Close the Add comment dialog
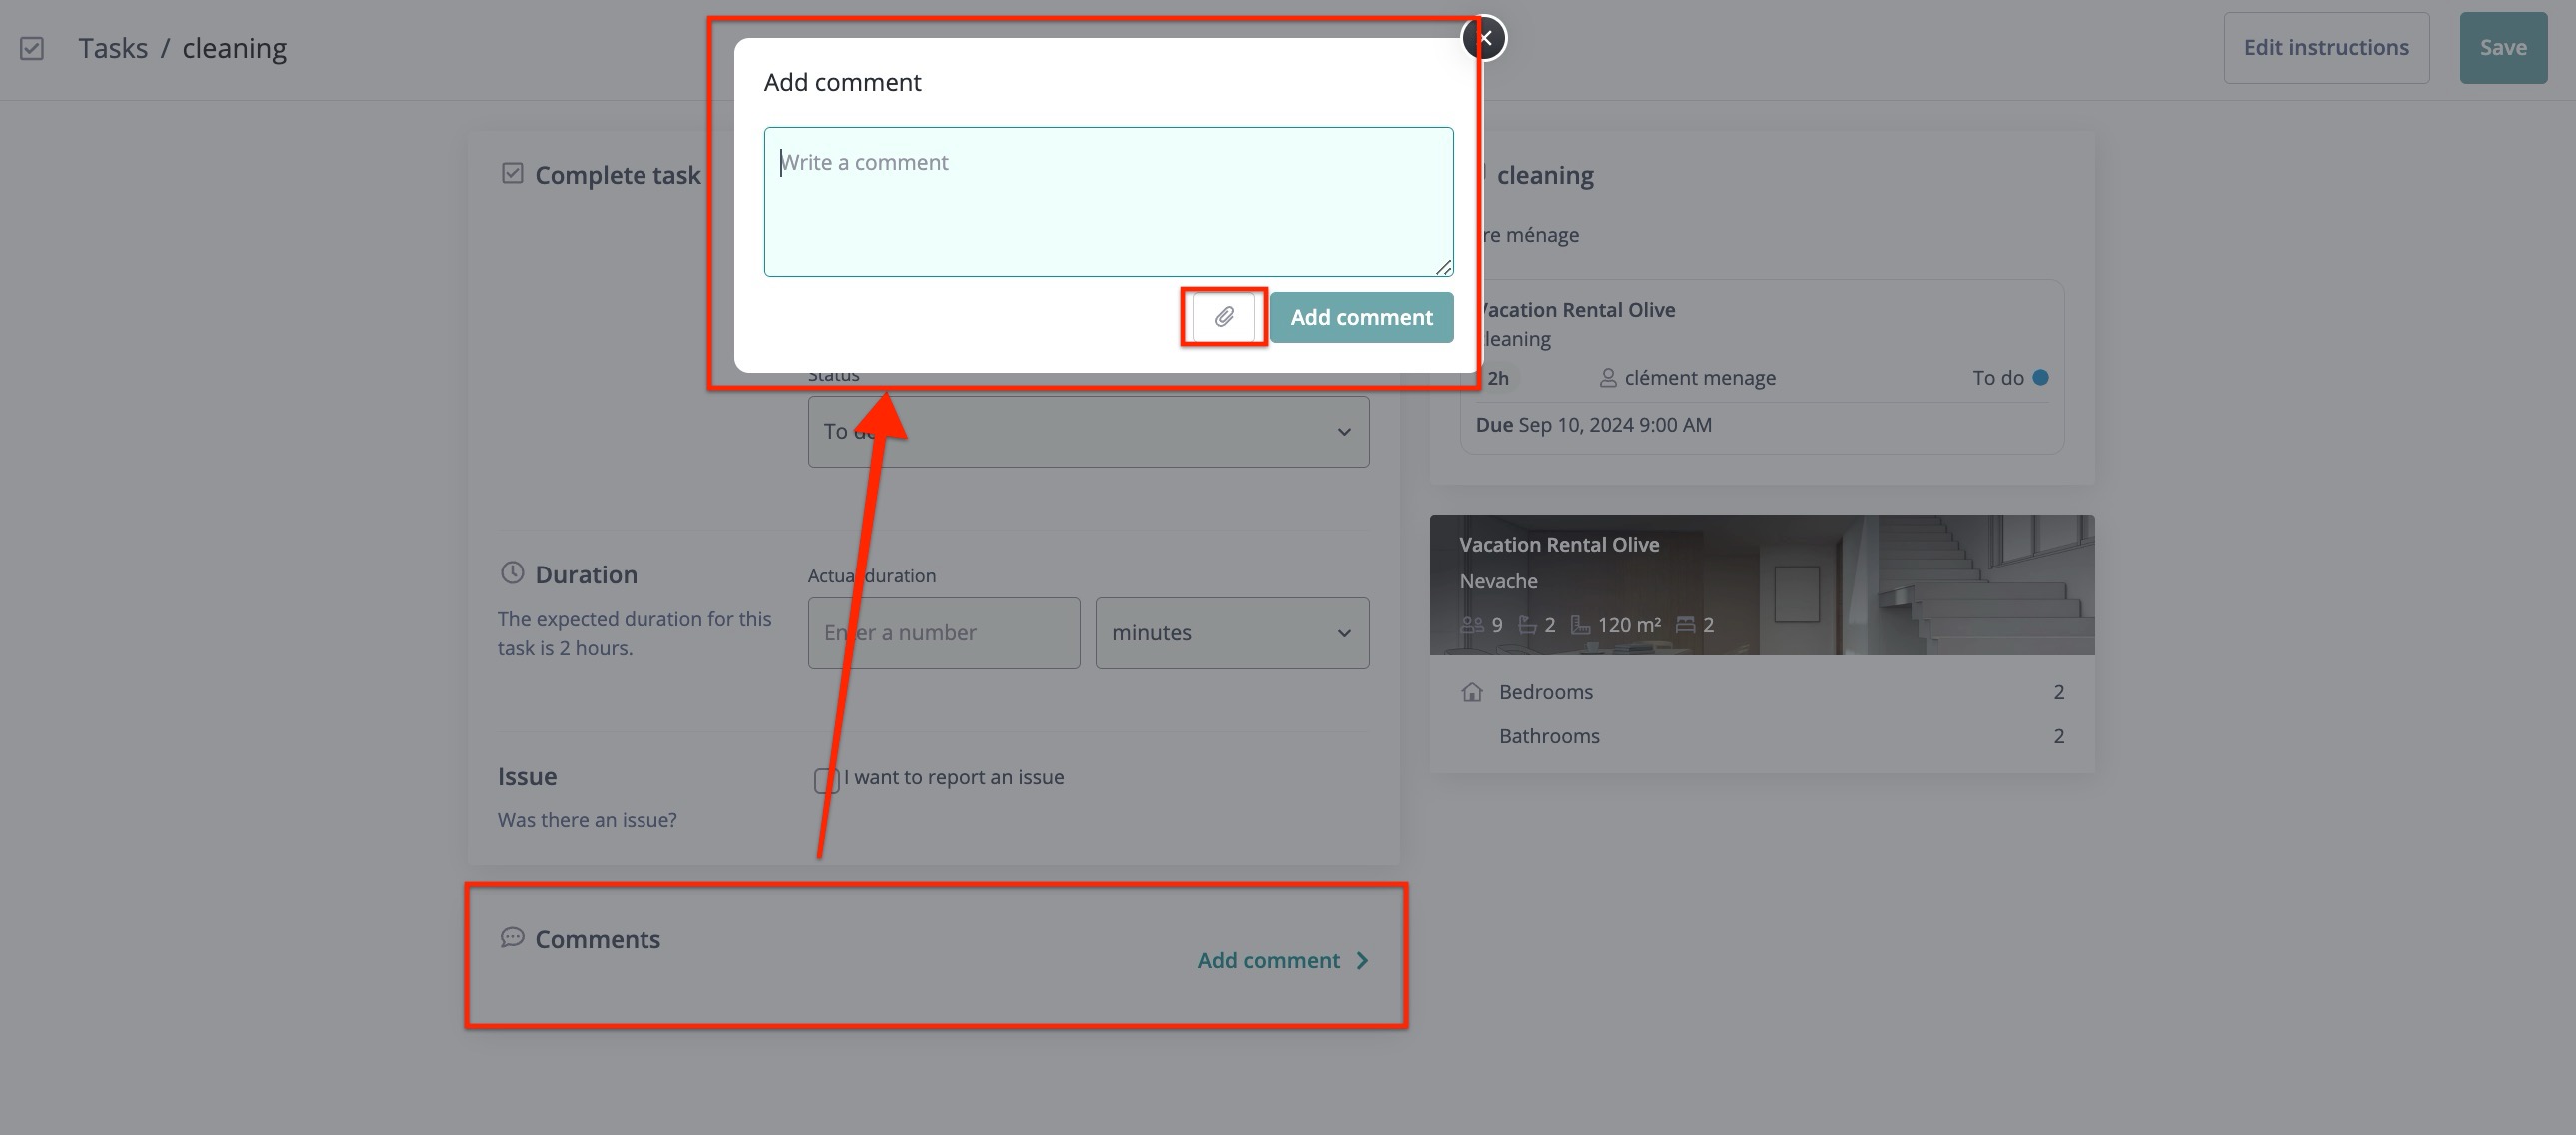Image resolution: width=2576 pixels, height=1135 pixels. coord(1484,38)
